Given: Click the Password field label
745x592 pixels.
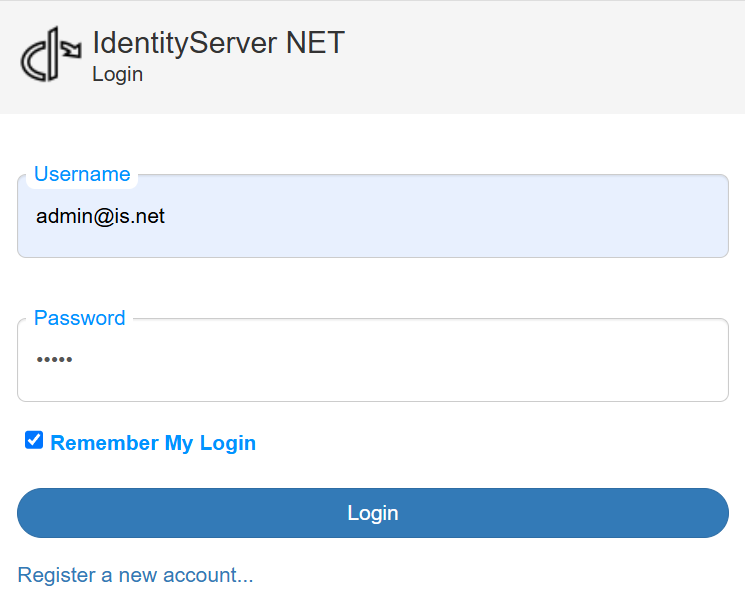Looking at the screenshot, I should pos(79,318).
